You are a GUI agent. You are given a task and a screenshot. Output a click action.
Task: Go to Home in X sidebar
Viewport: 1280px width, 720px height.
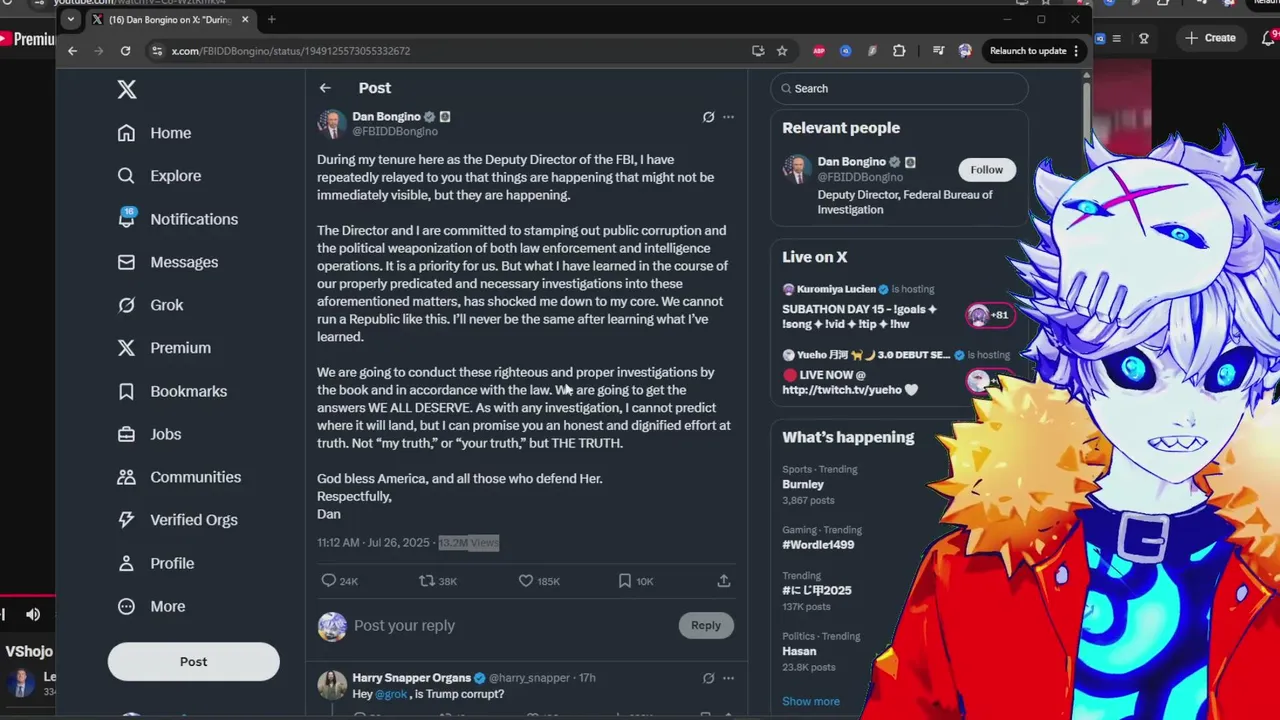[154, 133]
